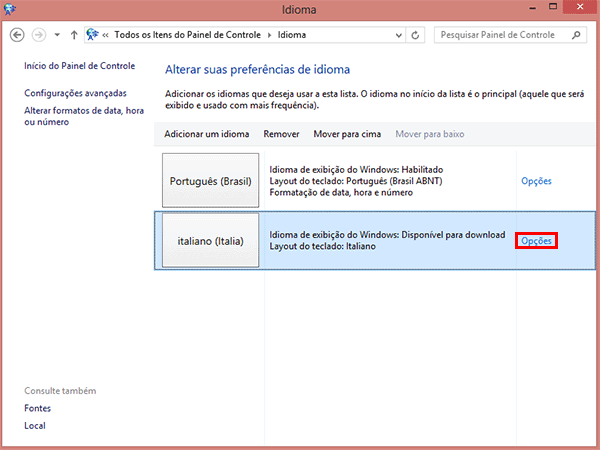Open Local under Consulte também
The width and height of the screenshot is (600, 450).
(35, 426)
